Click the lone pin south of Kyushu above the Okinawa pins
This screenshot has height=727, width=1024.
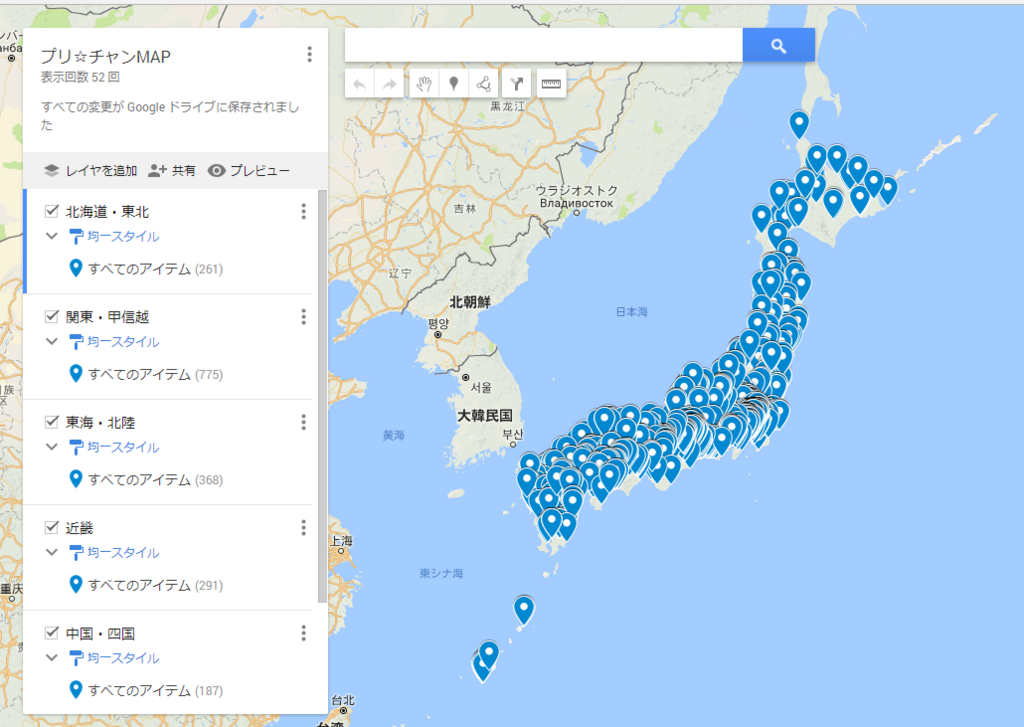tap(524, 610)
